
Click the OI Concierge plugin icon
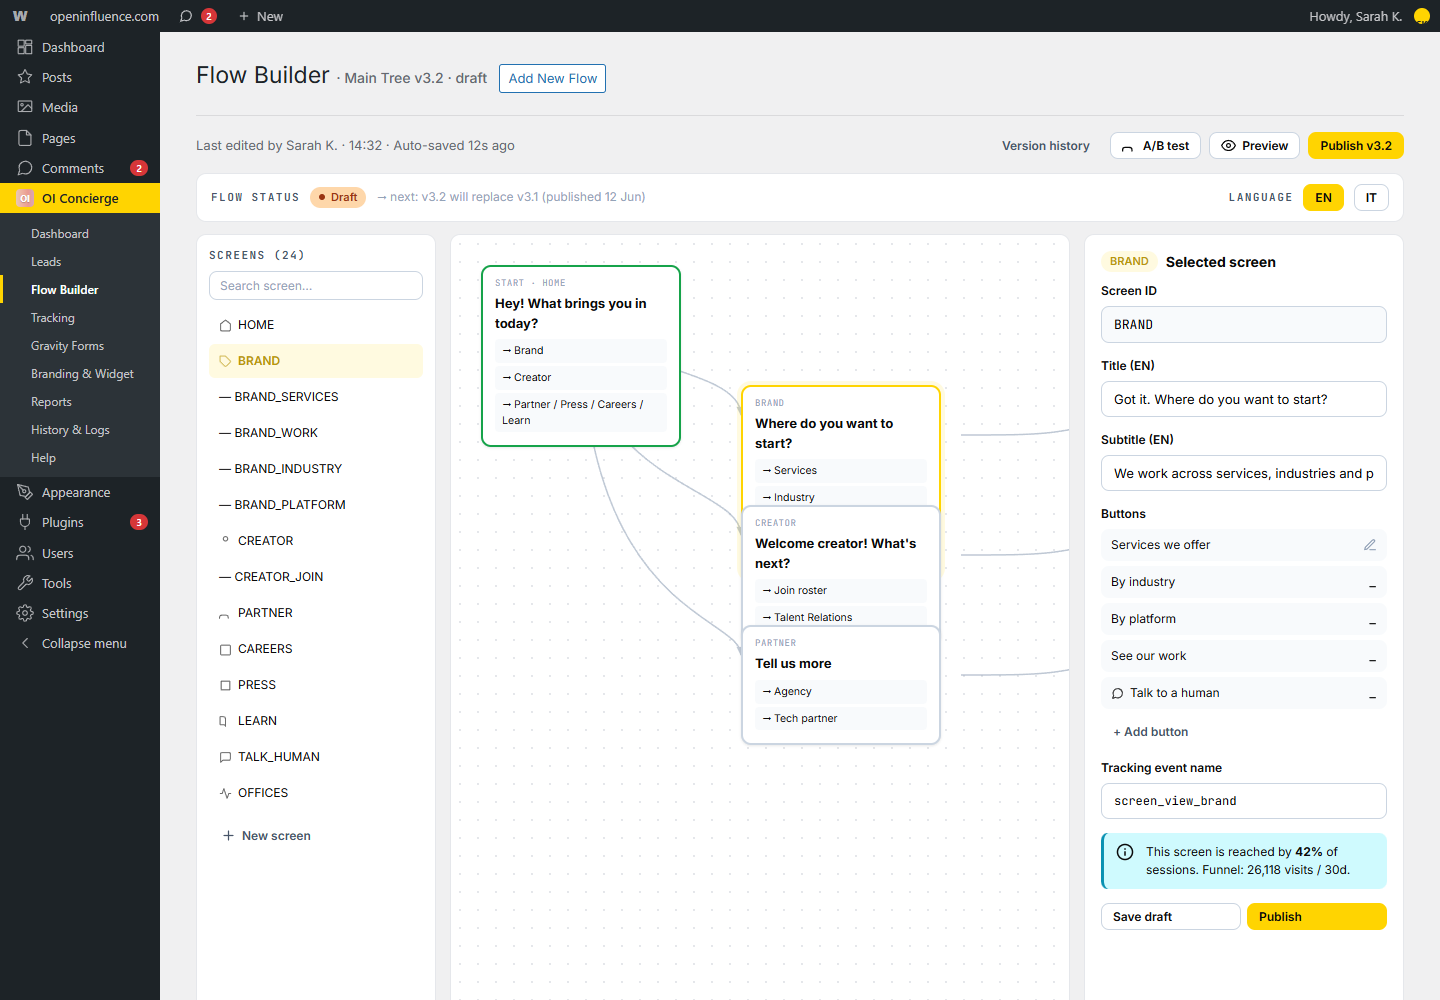click(x=25, y=198)
